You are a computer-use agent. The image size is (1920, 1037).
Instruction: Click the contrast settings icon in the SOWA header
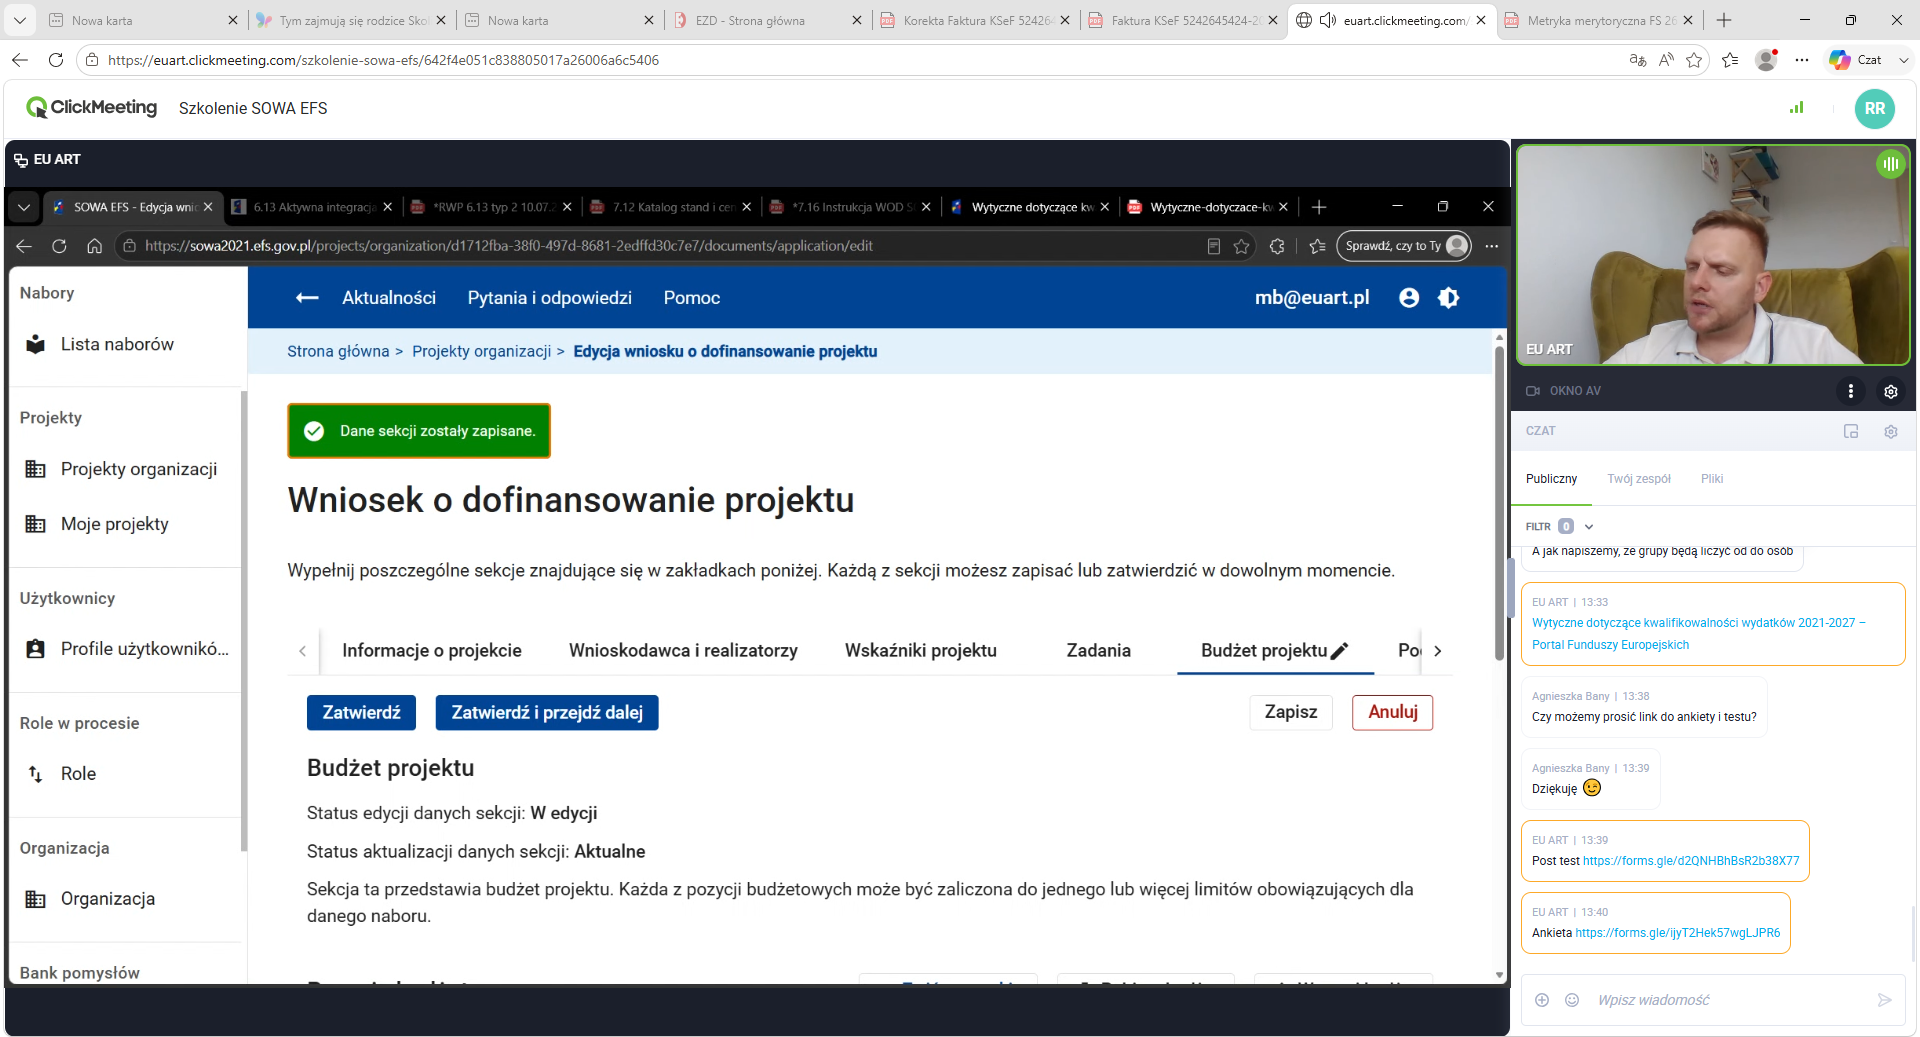(1449, 298)
